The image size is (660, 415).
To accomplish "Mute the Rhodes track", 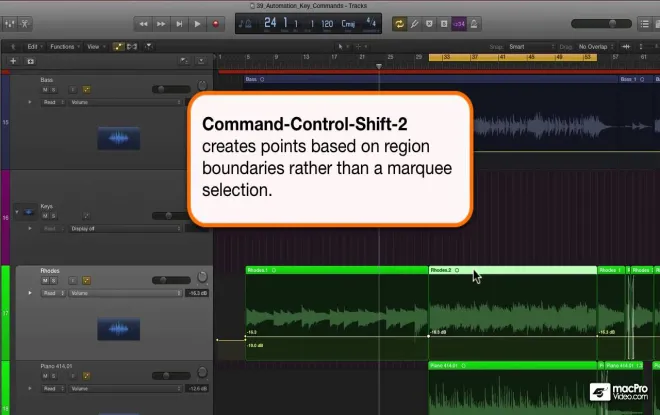I will point(45,281).
